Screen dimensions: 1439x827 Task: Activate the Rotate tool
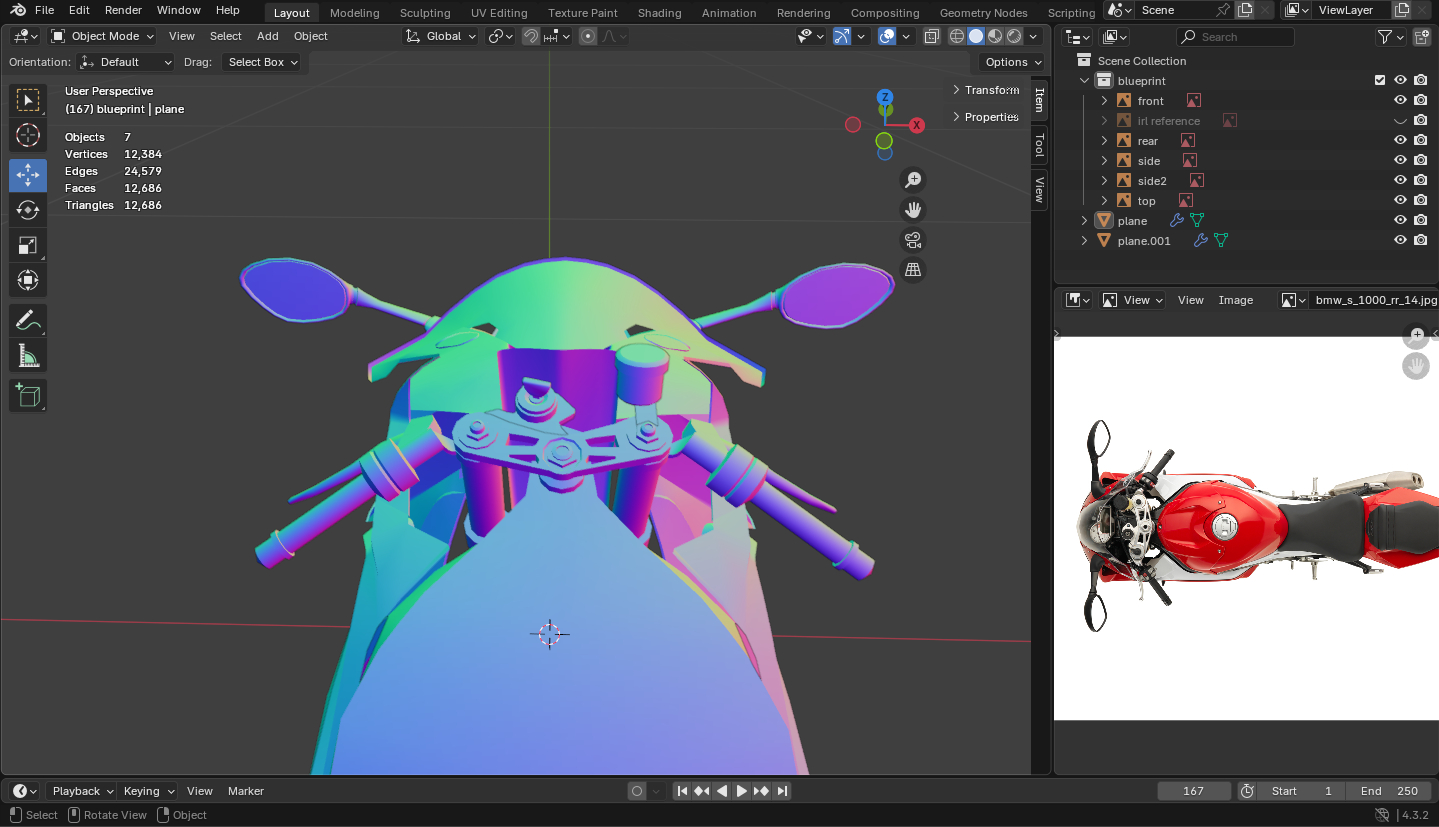(x=28, y=210)
